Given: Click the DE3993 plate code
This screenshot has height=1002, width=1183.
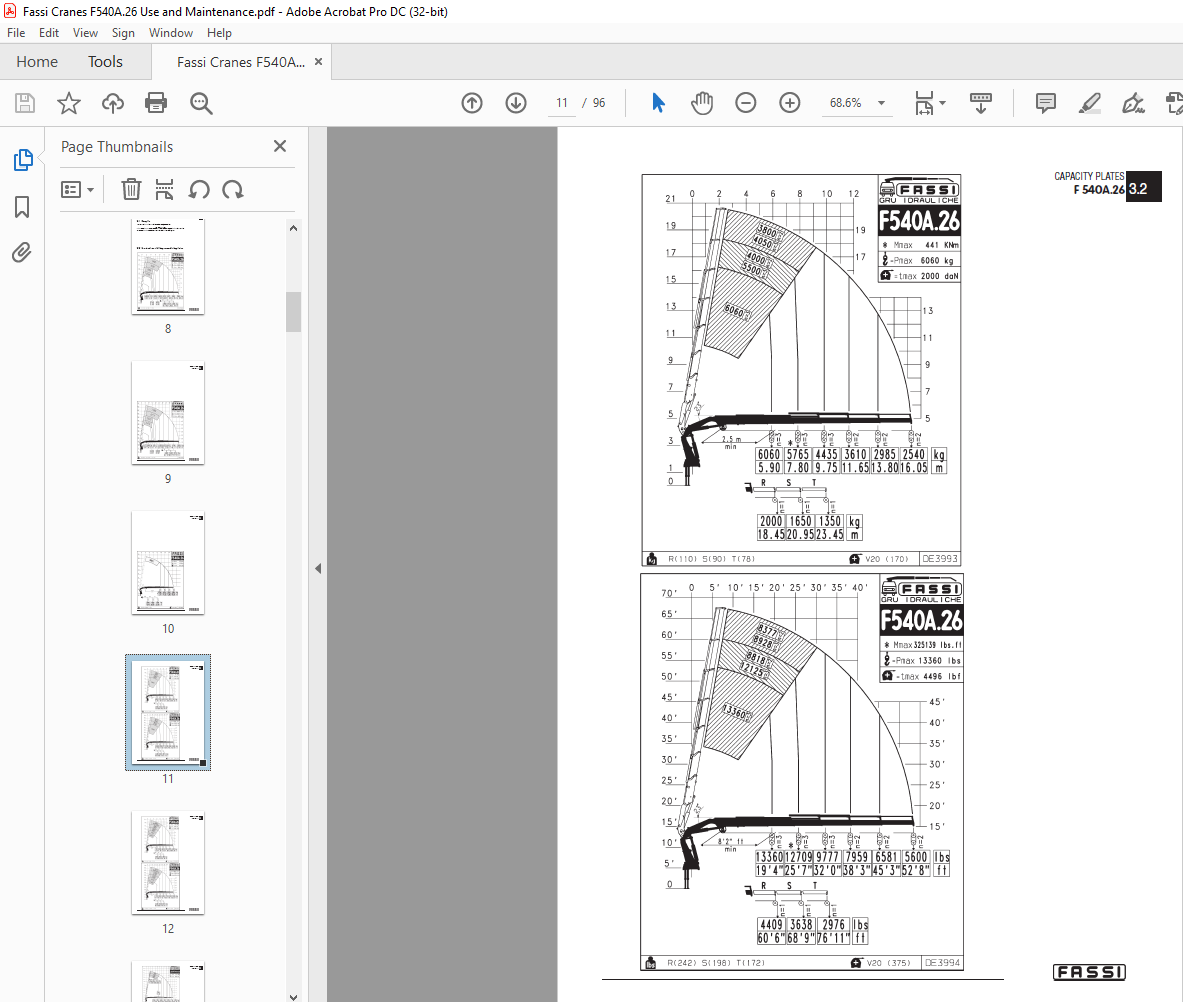Looking at the screenshot, I should (x=940, y=559).
